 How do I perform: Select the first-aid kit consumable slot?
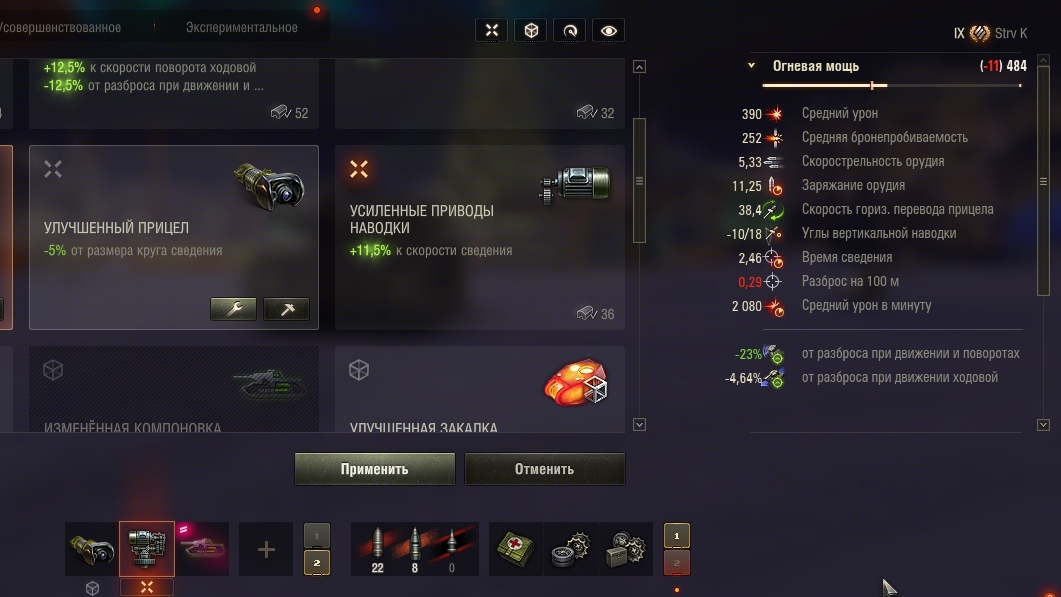pos(515,549)
